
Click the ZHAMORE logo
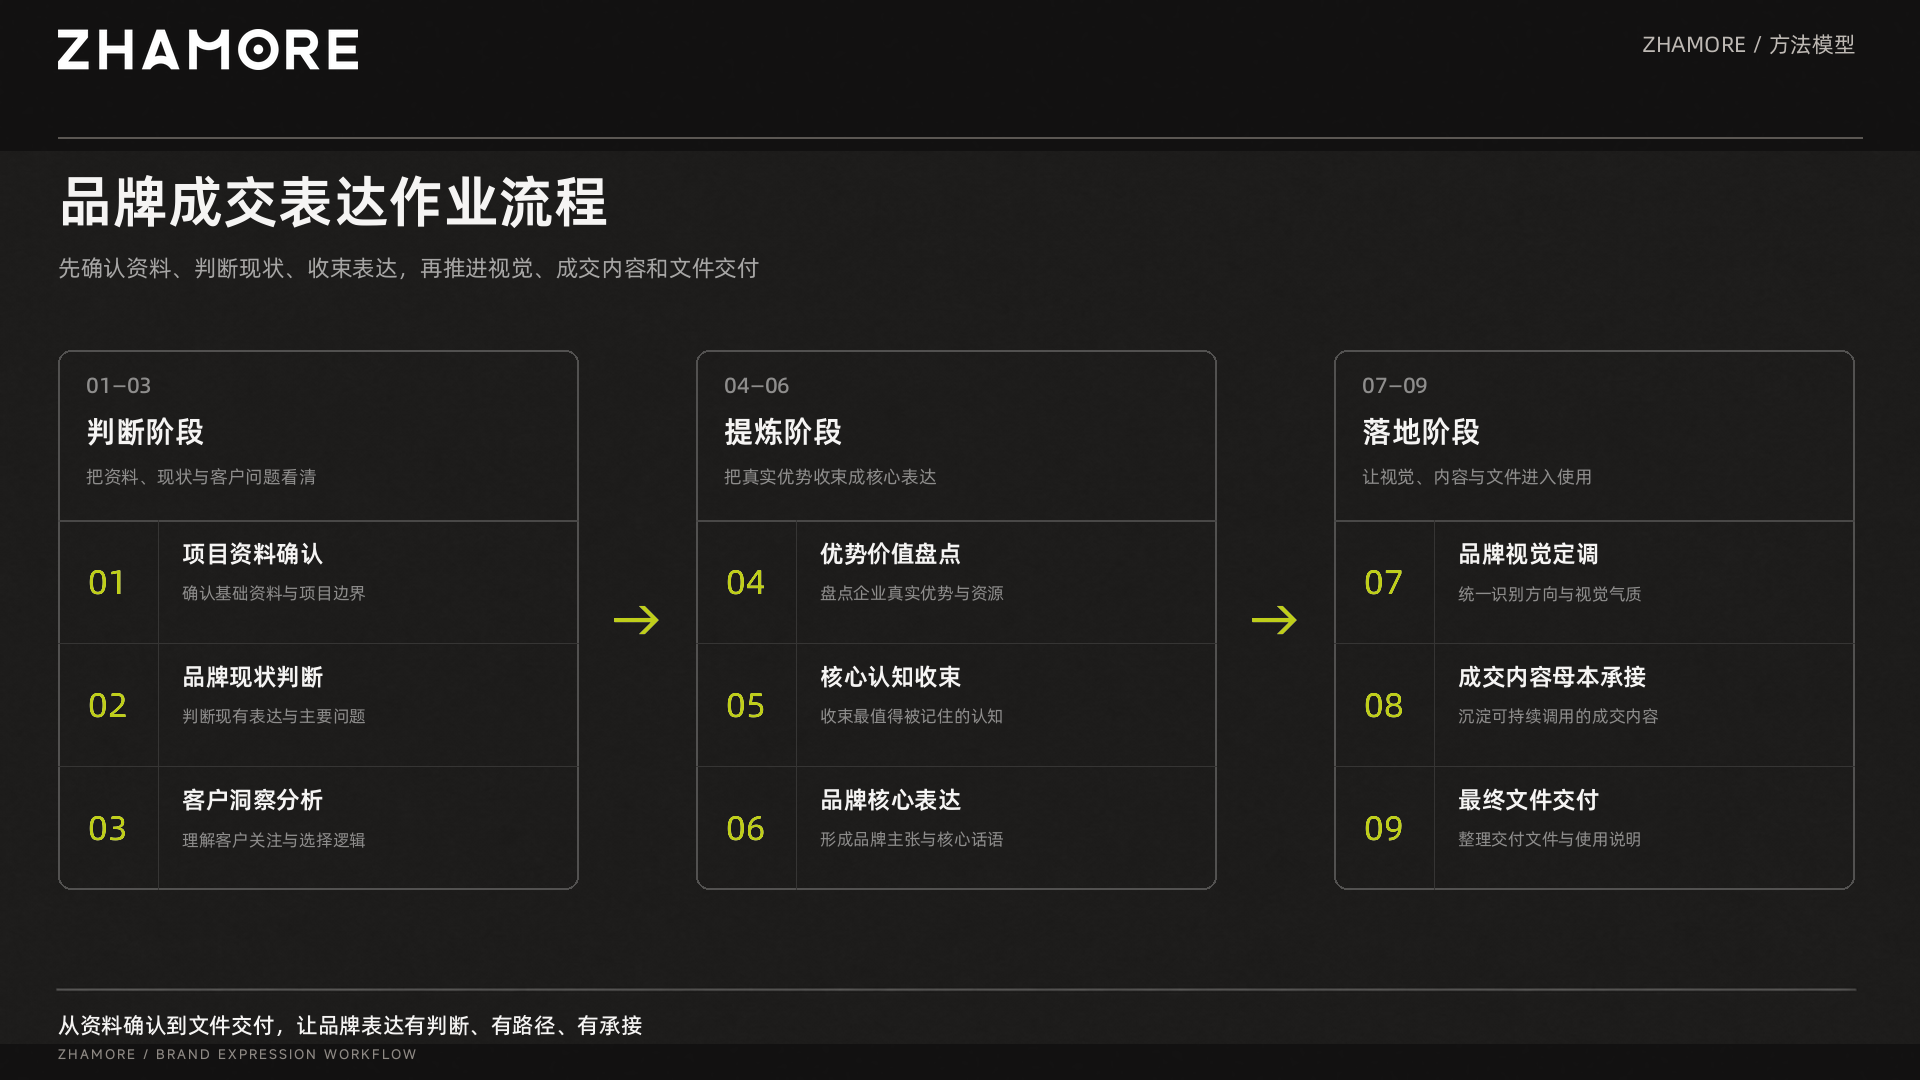point(208,50)
